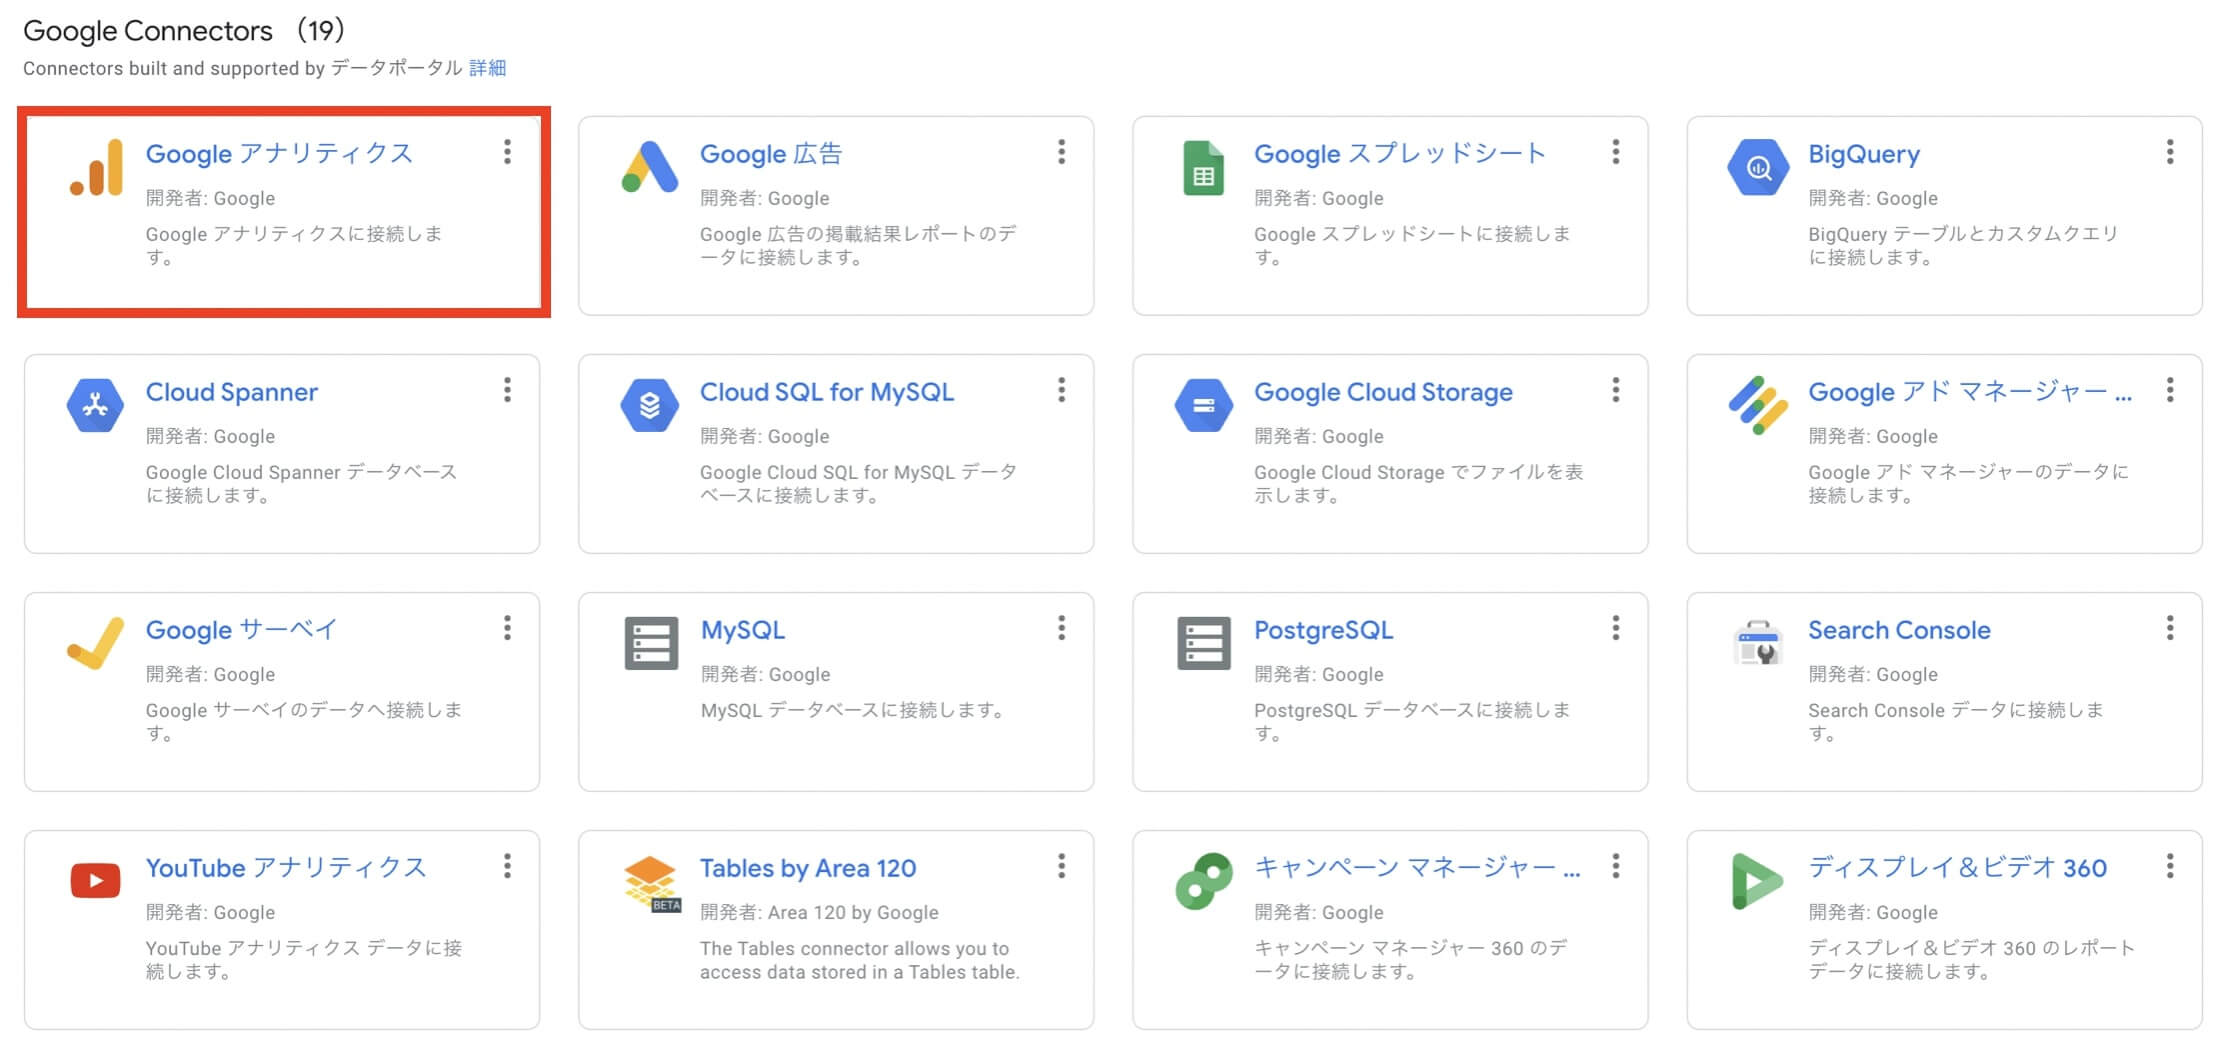The height and width of the screenshot is (1046, 2228).
Task: Click the Google 広告 logo icon
Action: click(650, 167)
